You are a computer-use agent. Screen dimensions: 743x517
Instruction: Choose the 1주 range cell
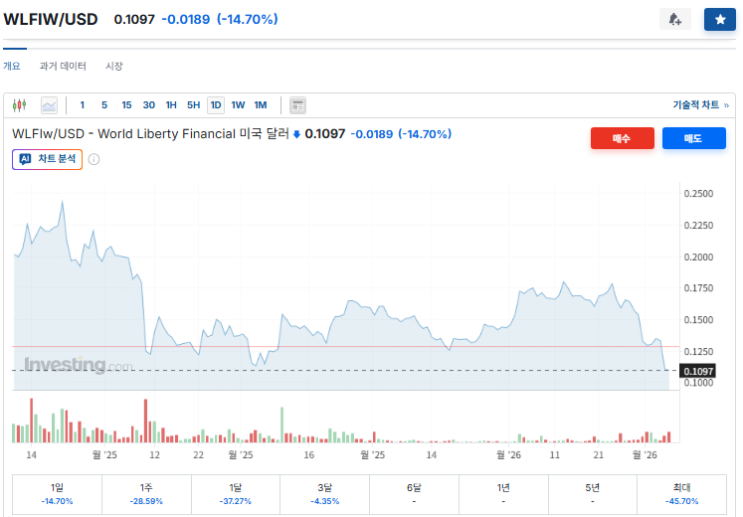146,494
